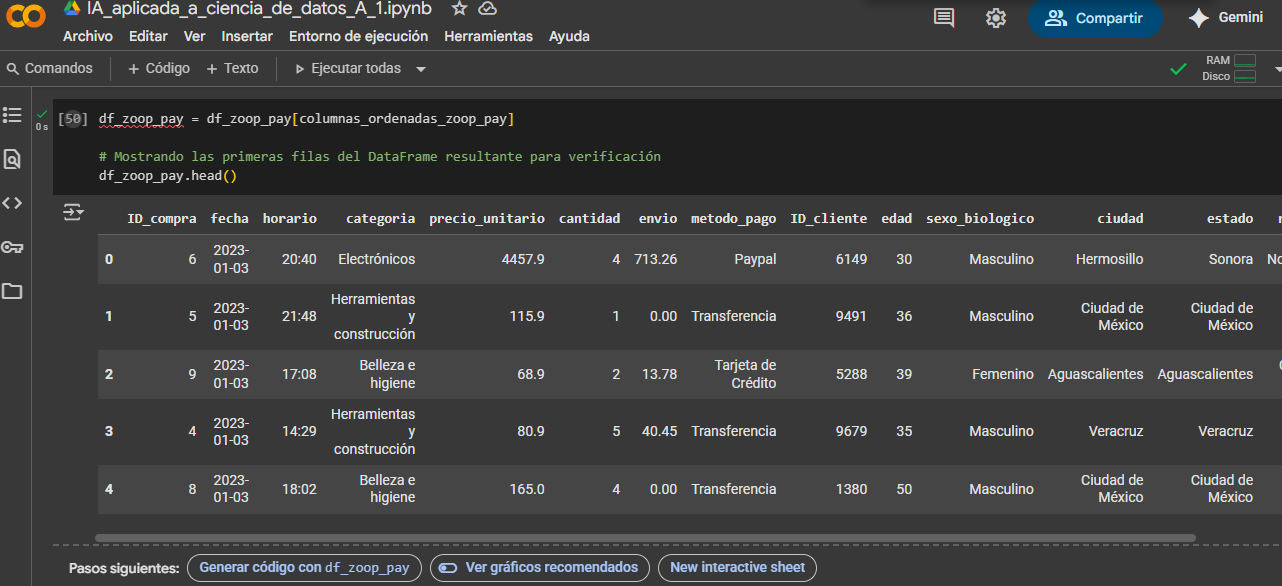Viewport: 1282px width, 586px height.
Task: Click Ver gráficos recomendados
Action: pos(540,567)
